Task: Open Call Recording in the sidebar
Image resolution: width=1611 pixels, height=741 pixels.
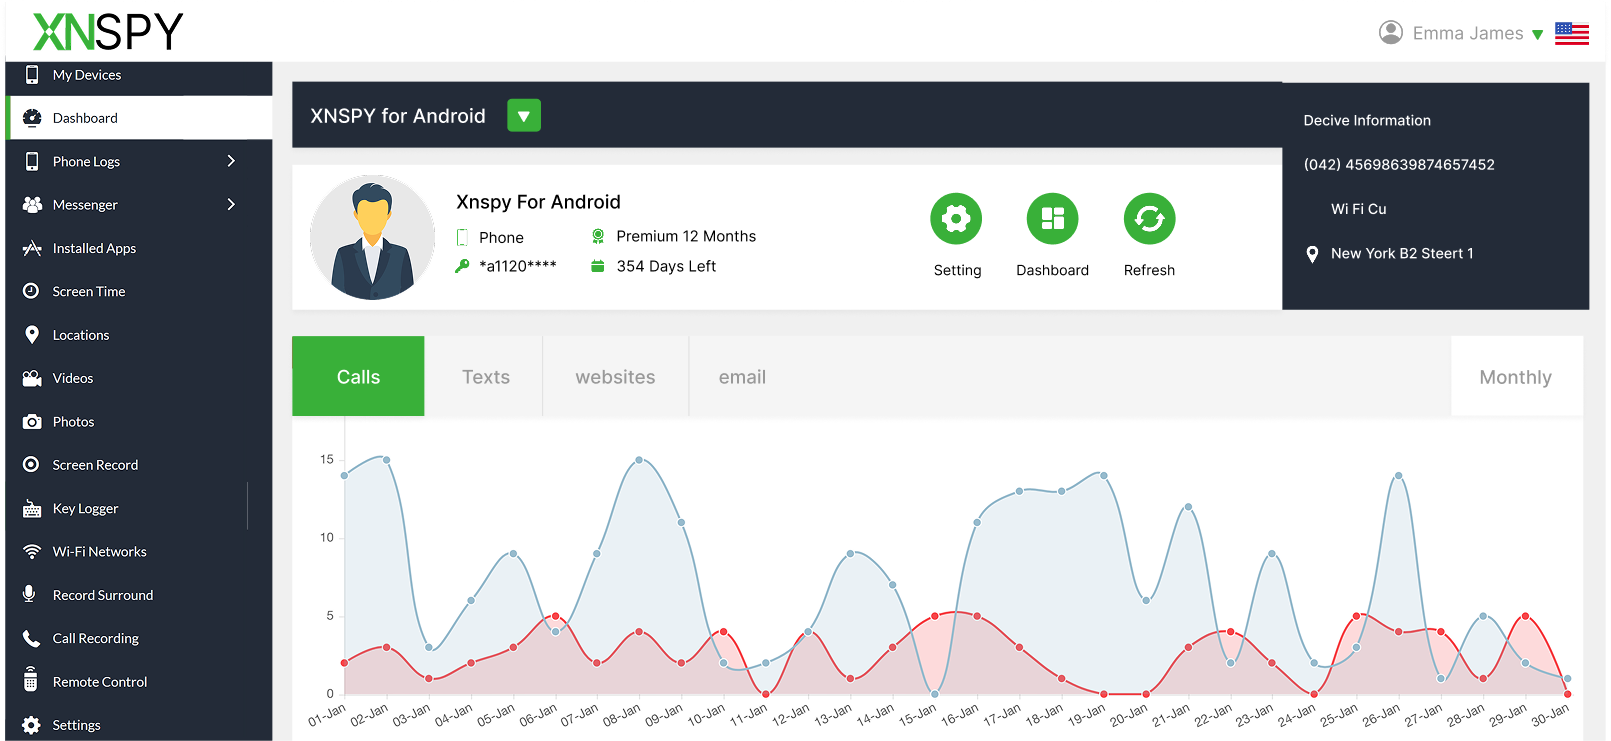Action: pyautogui.click(x=95, y=639)
